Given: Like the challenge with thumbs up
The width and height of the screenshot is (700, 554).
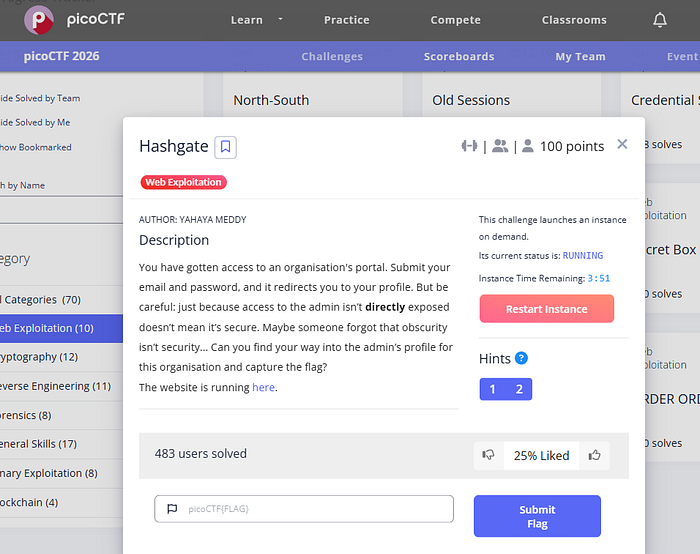Looking at the screenshot, I should (x=594, y=455).
